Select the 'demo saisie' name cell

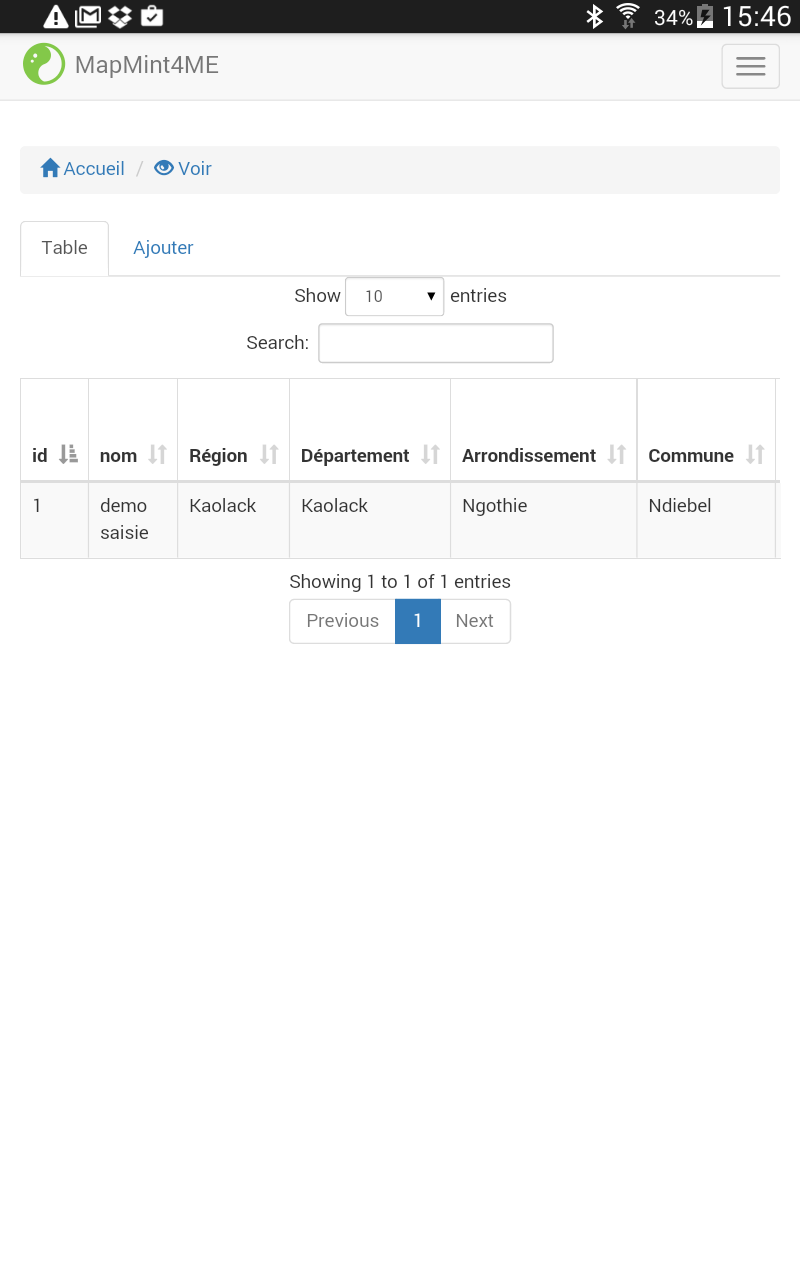[133, 520]
